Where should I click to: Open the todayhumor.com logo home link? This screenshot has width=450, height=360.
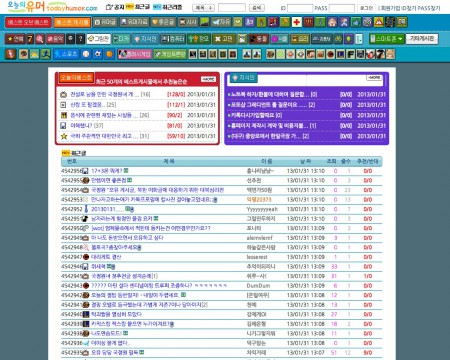click(x=53, y=7)
